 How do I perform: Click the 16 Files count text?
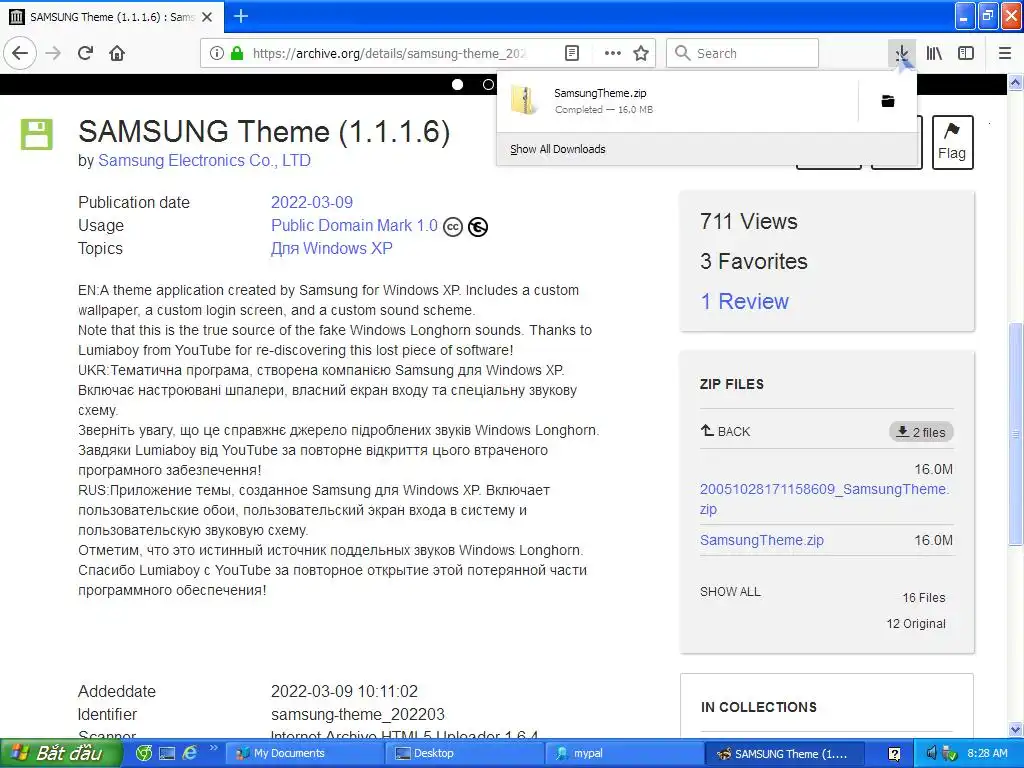tap(923, 598)
